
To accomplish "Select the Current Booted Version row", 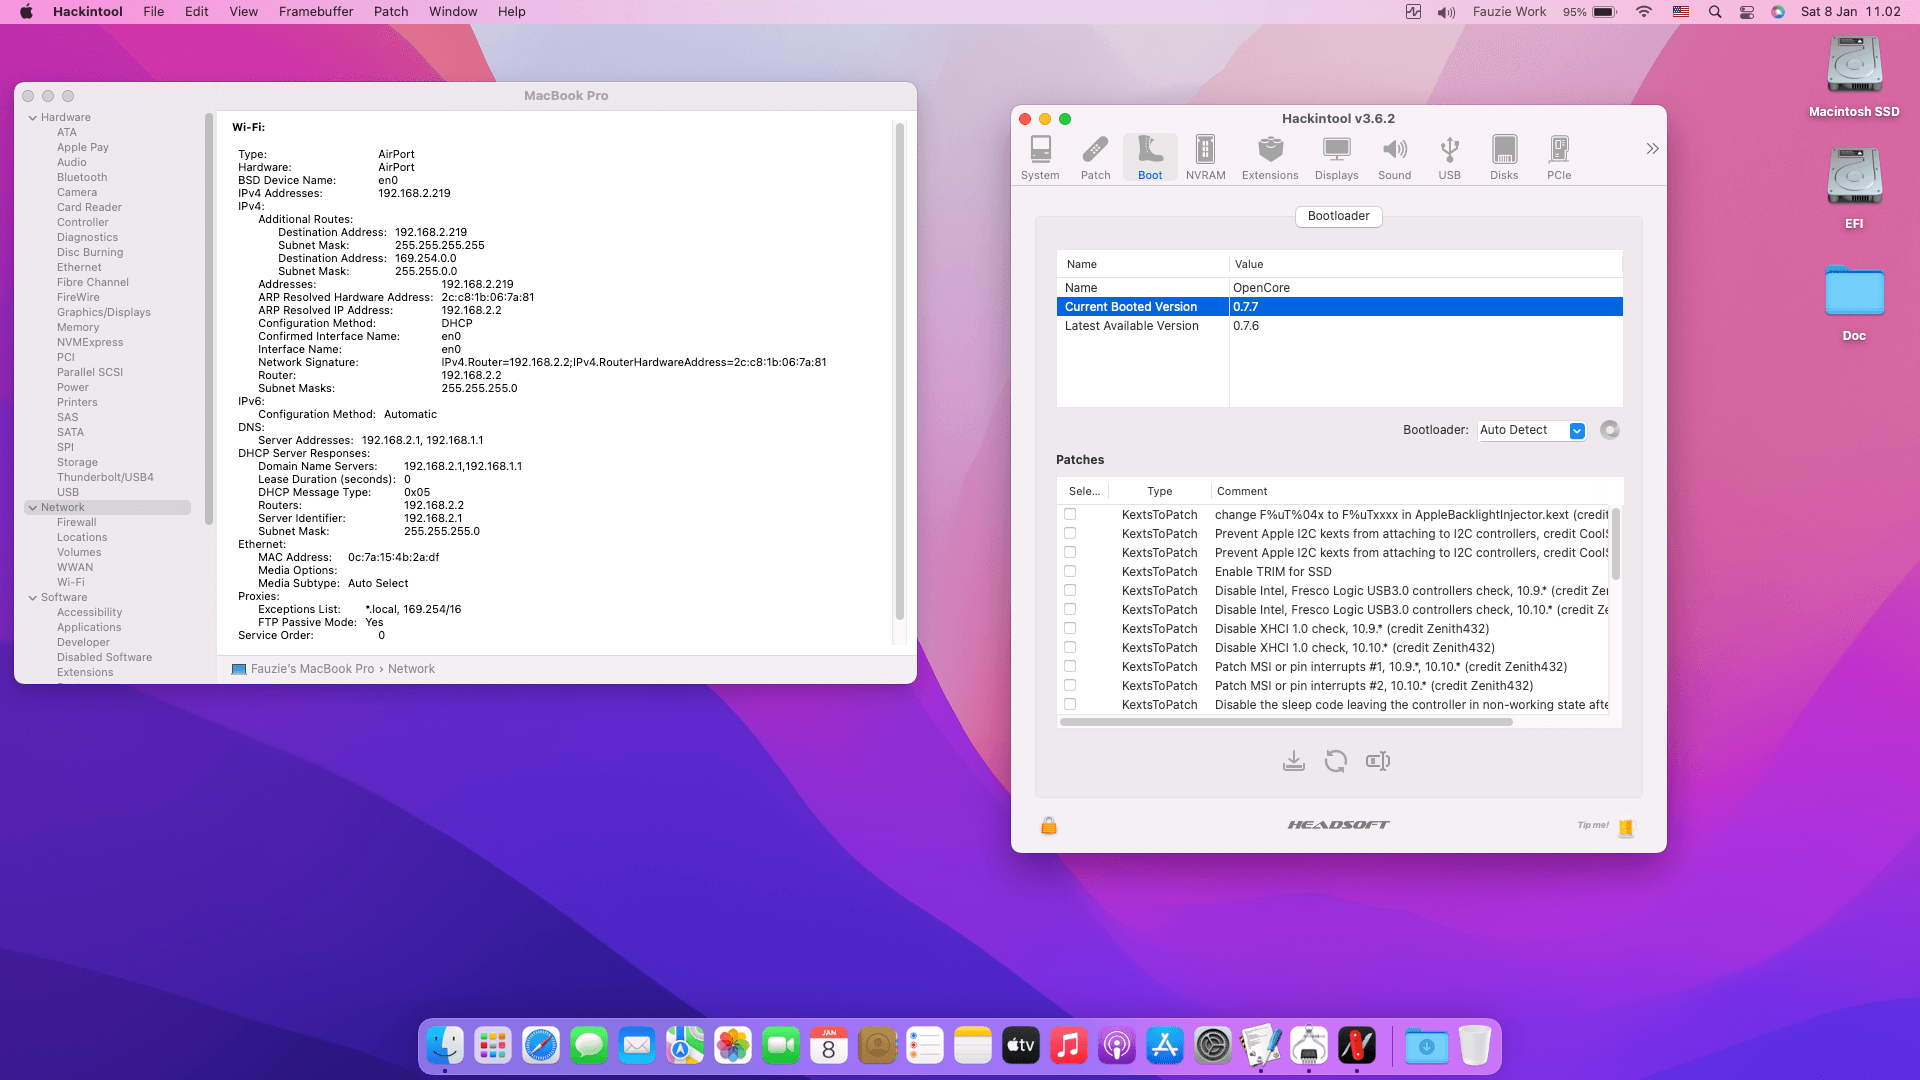I will [1339, 307].
